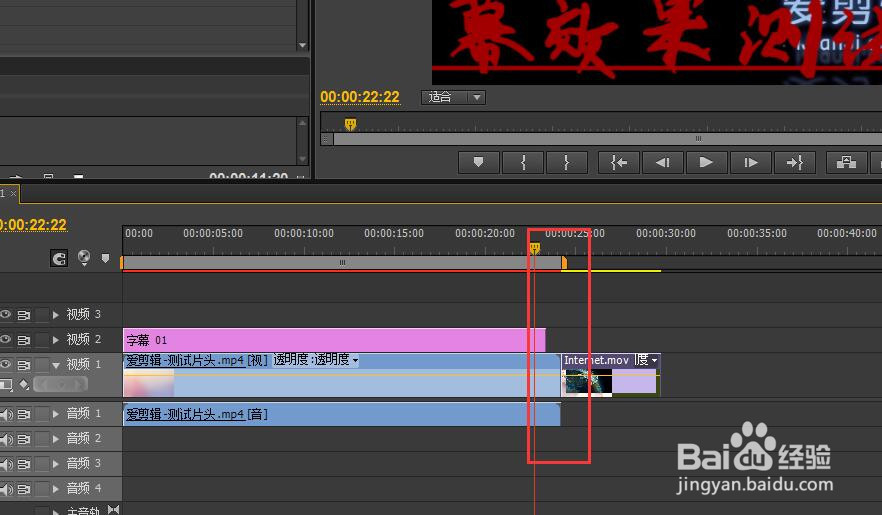This screenshot has width=882, height=515.
Task: Open 透明度:透明度 effect dropdown on video clip
Action: (x=316, y=360)
